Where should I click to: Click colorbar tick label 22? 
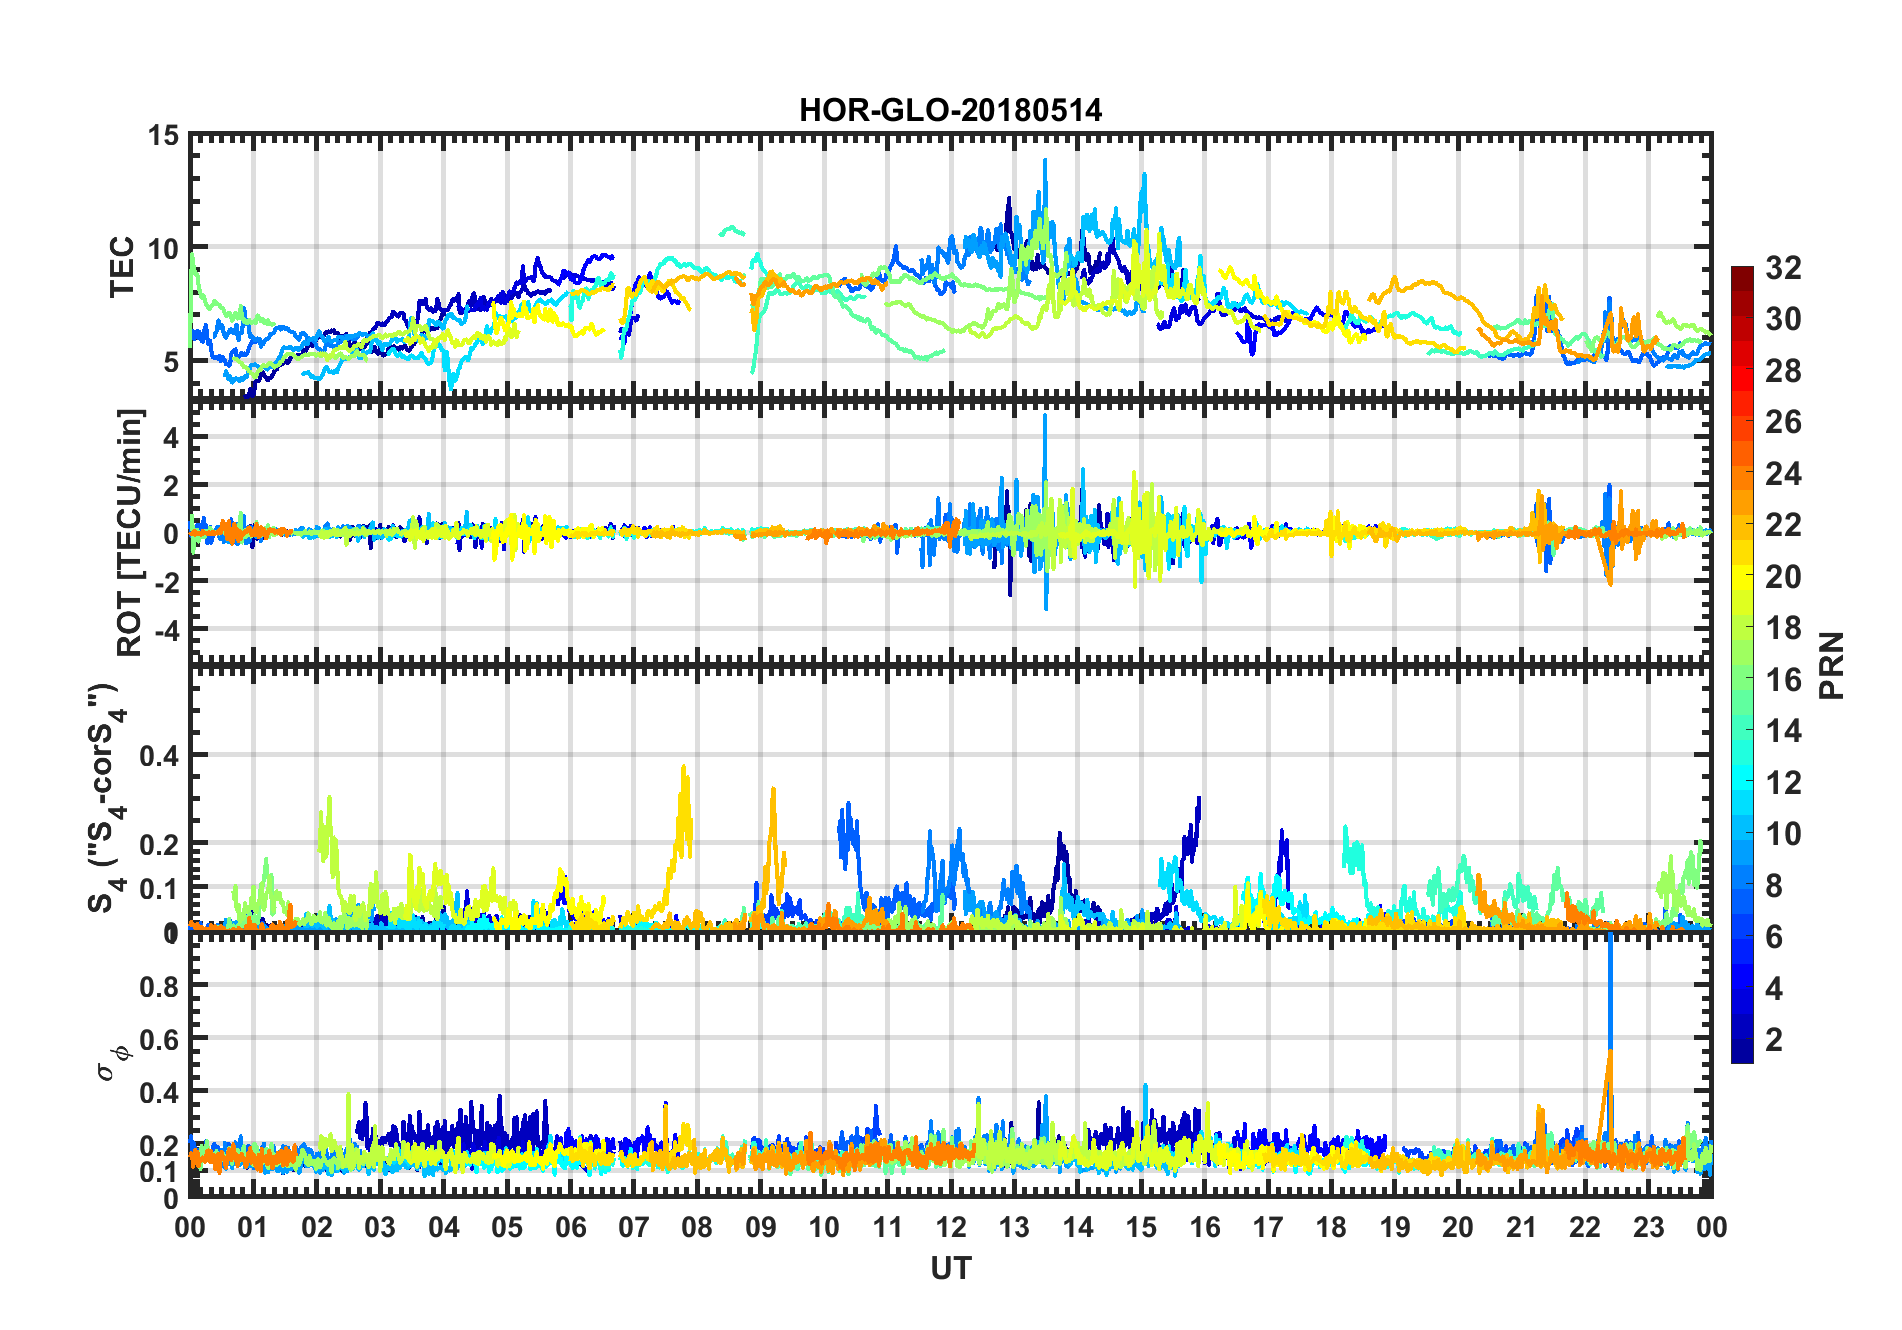click(x=1783, y=525)
